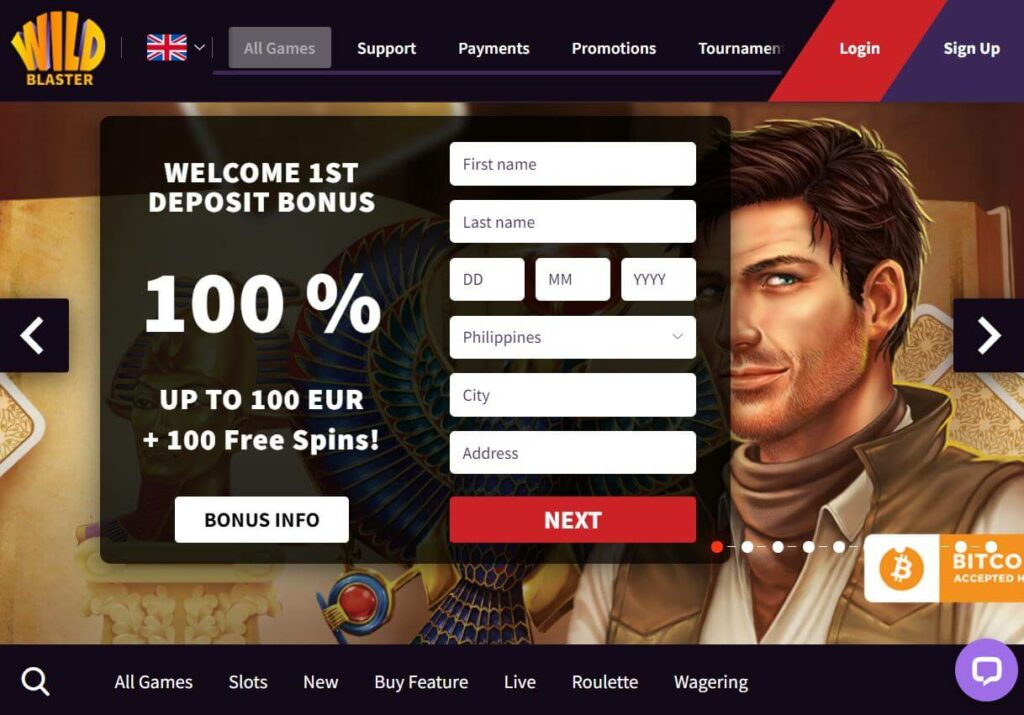The image size is (1024, 715).
Task: Click the UK flag language icon
Action: (167, 48)
